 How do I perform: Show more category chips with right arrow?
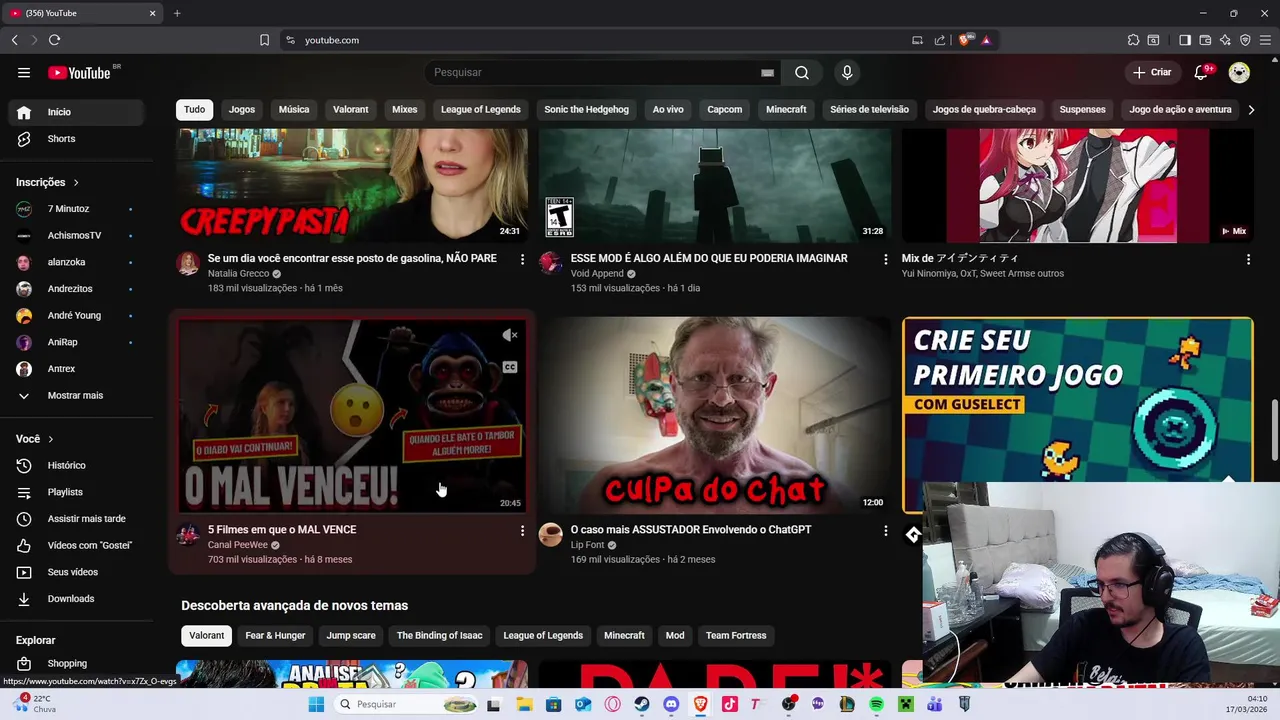[x=1251, y=109]
